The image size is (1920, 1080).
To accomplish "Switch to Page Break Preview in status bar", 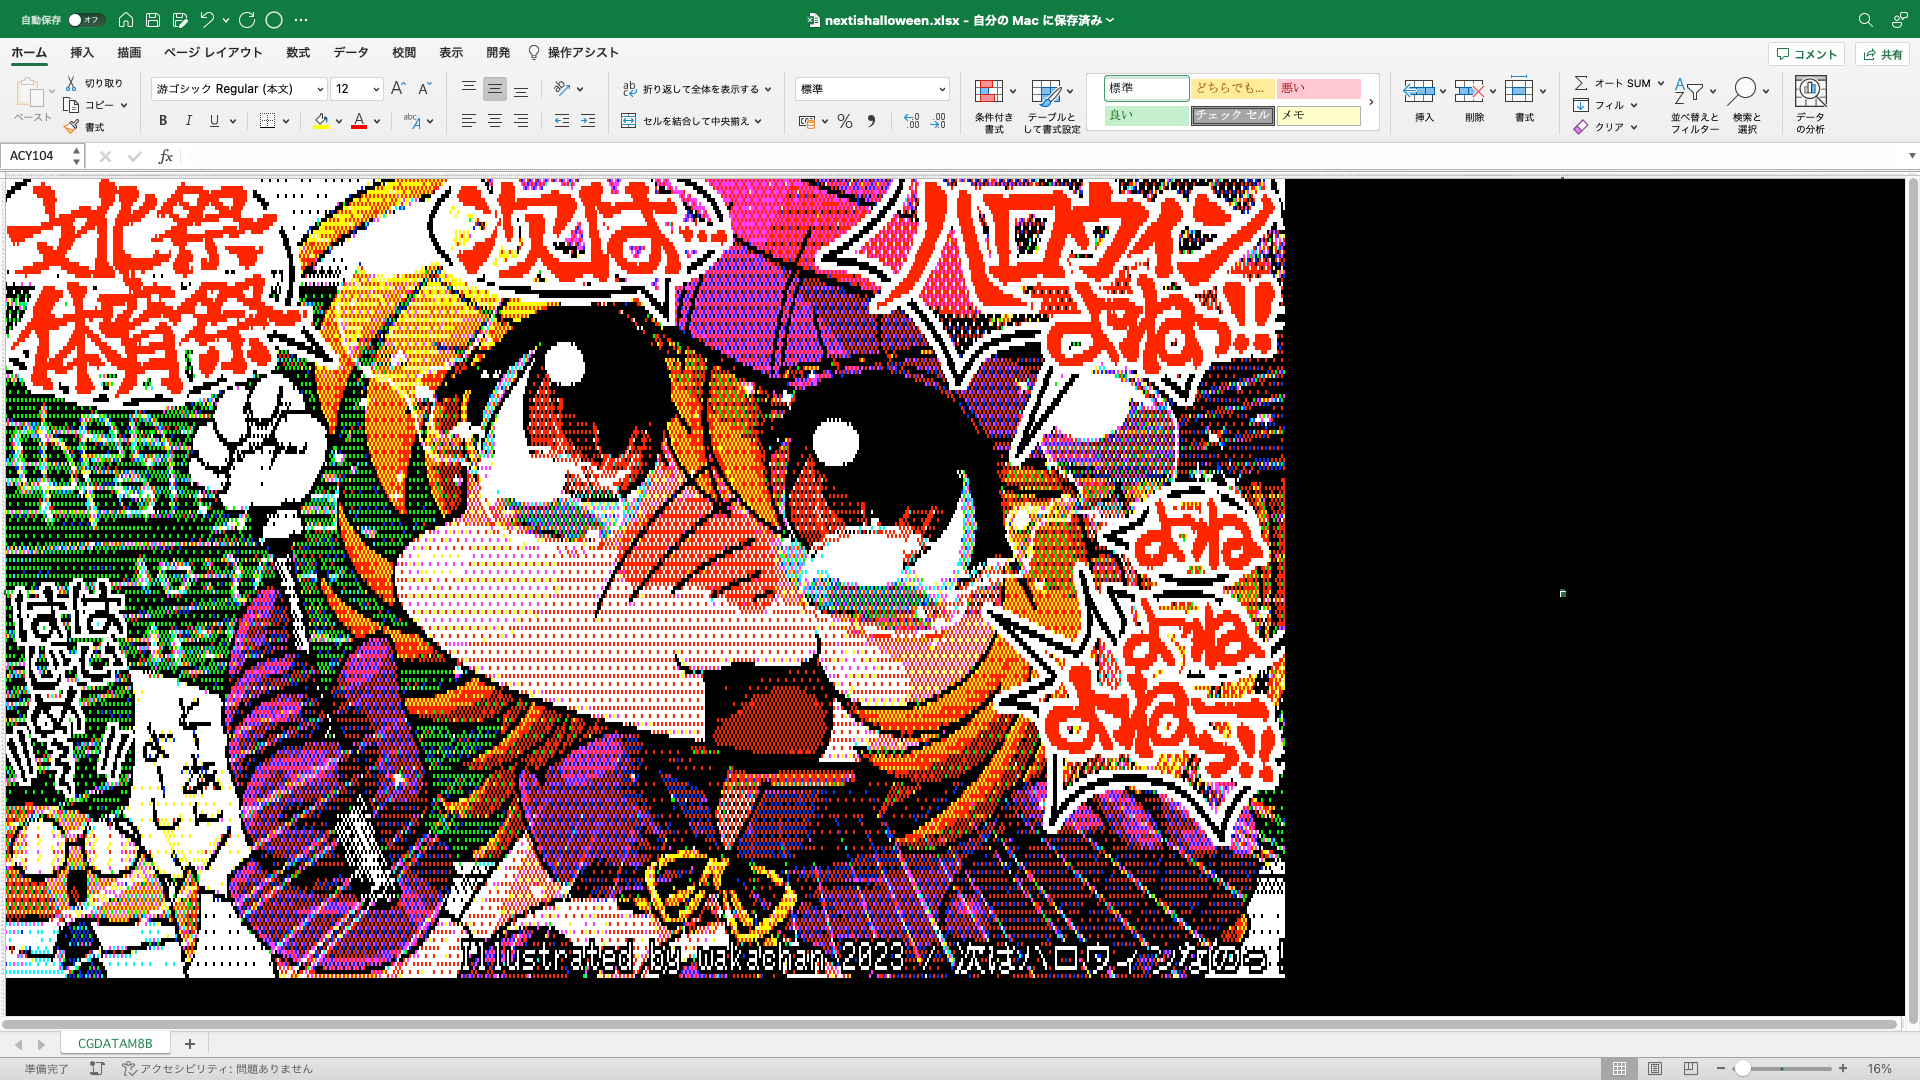I will pos(1691,1068).
